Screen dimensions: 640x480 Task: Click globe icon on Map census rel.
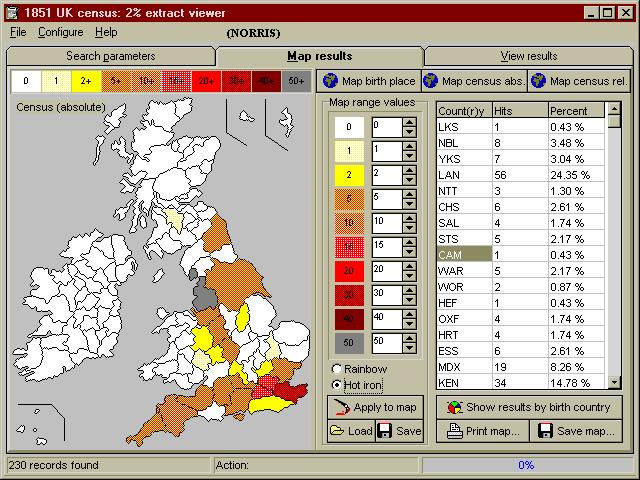538,81
